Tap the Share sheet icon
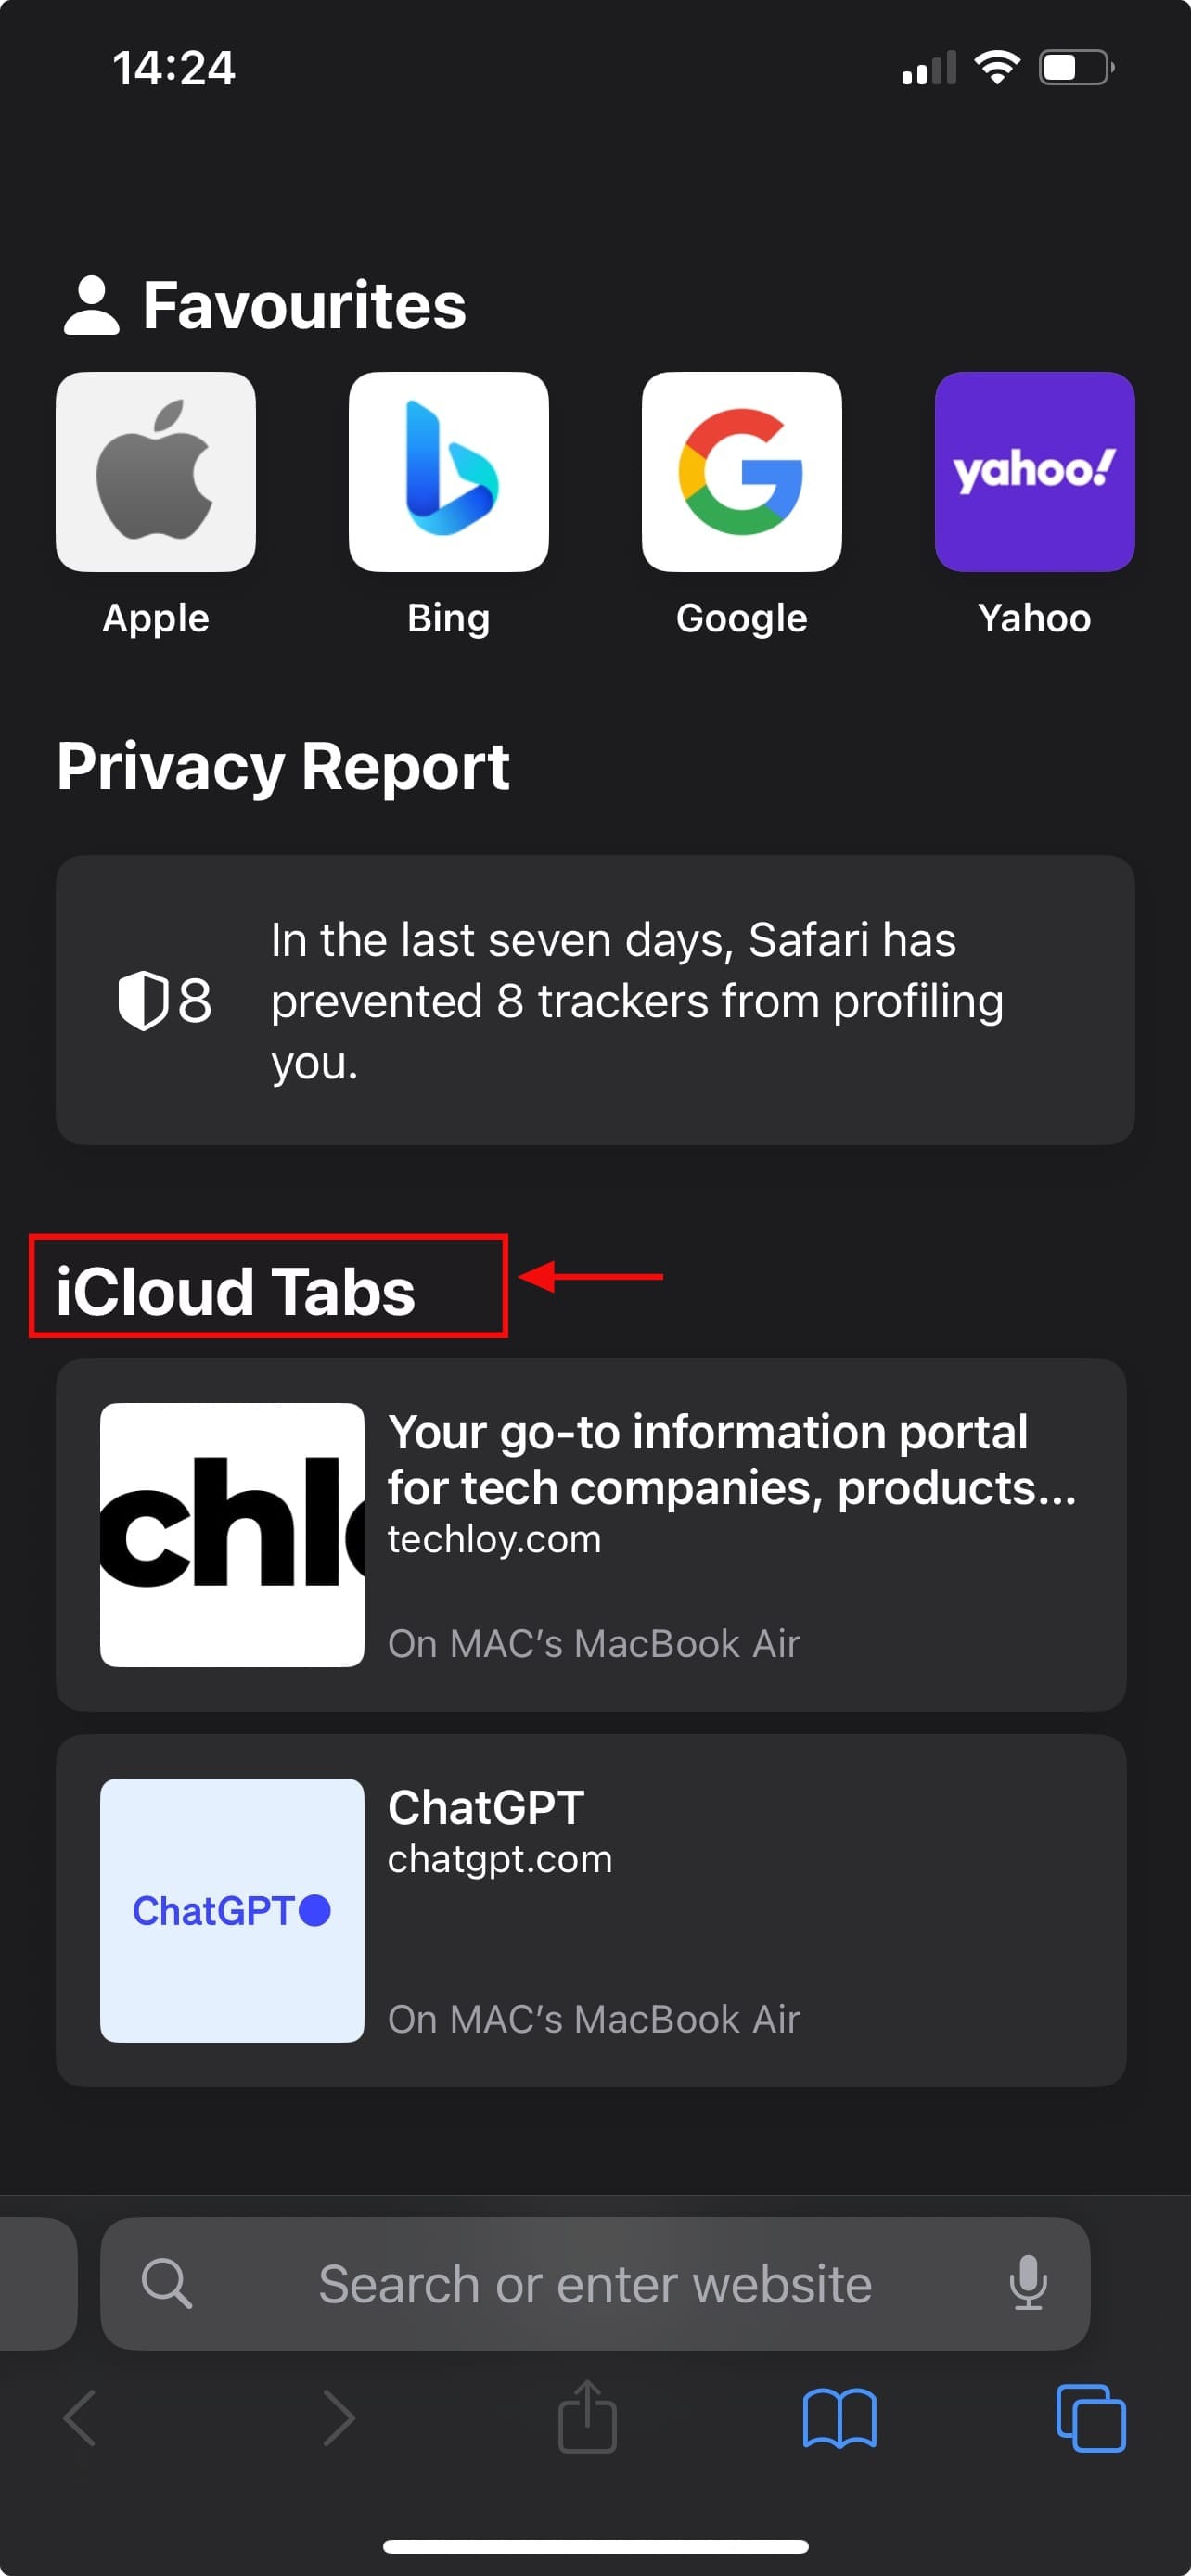The image size is (1191, 2576). click(x=587, y=2419)
